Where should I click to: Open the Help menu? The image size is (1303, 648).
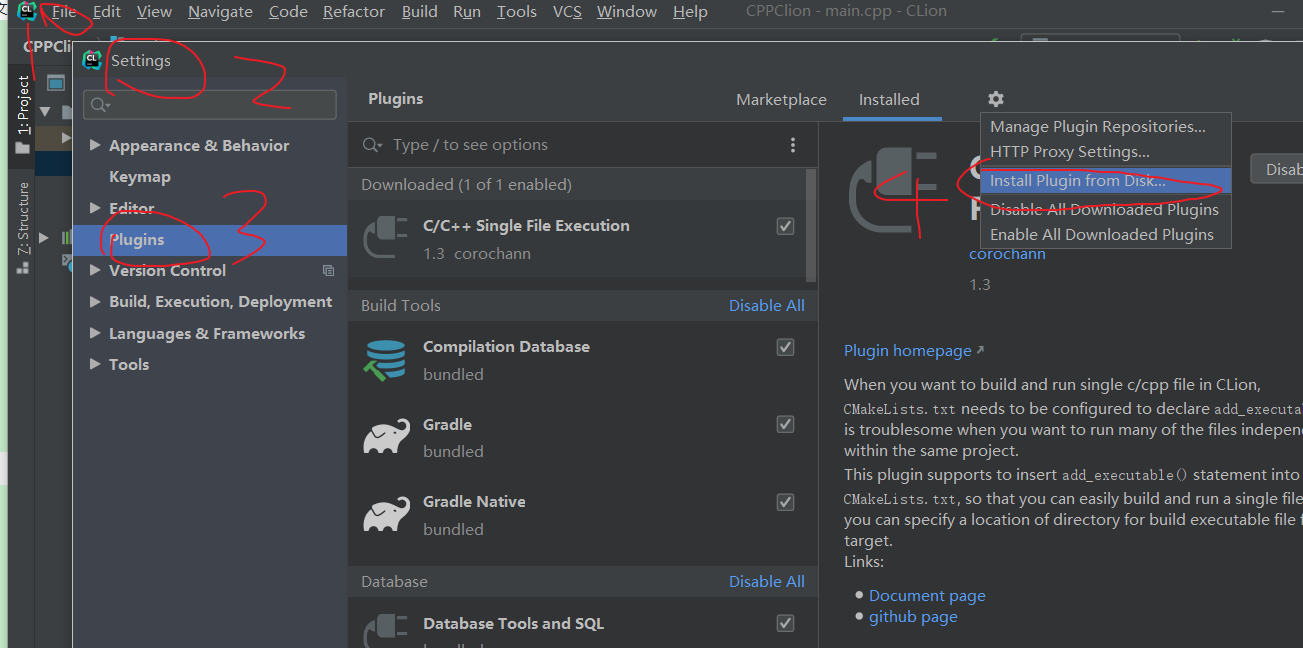(x=690, y=12)
